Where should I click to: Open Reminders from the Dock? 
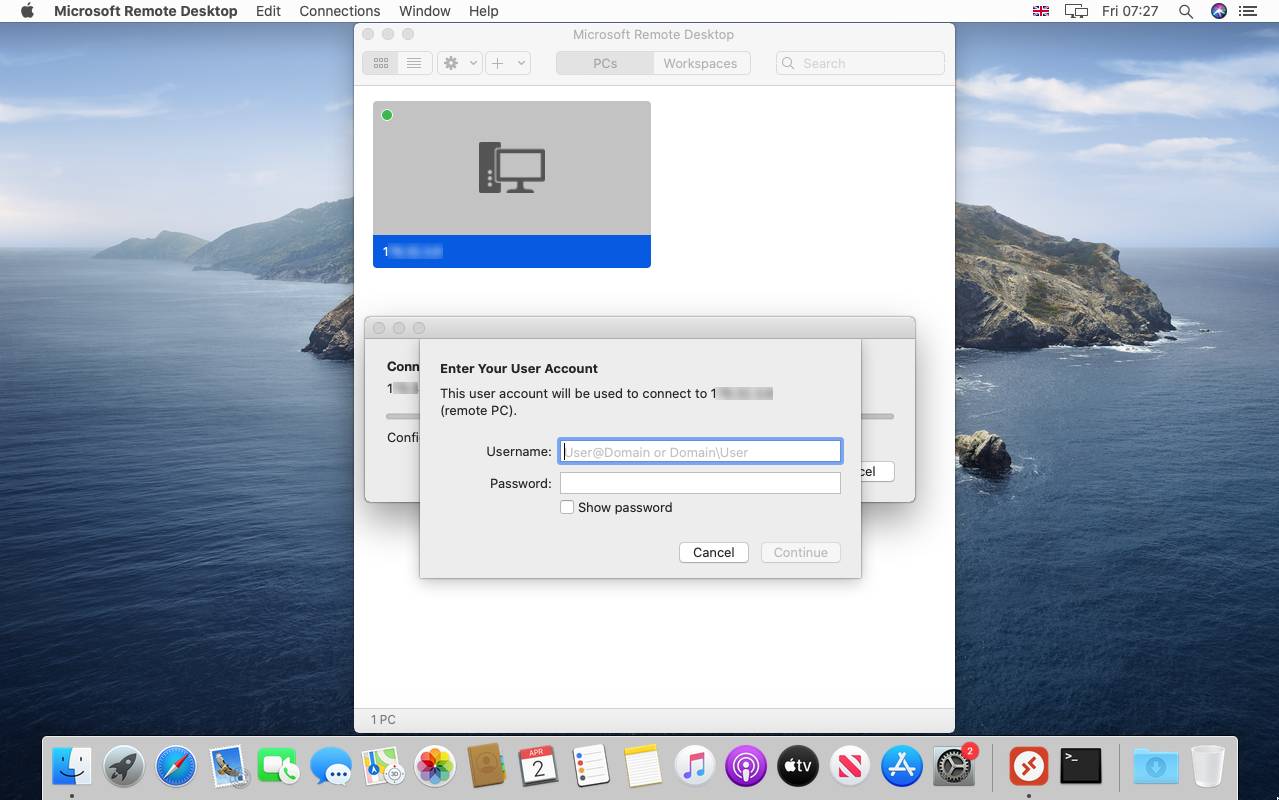pos(590,767)
